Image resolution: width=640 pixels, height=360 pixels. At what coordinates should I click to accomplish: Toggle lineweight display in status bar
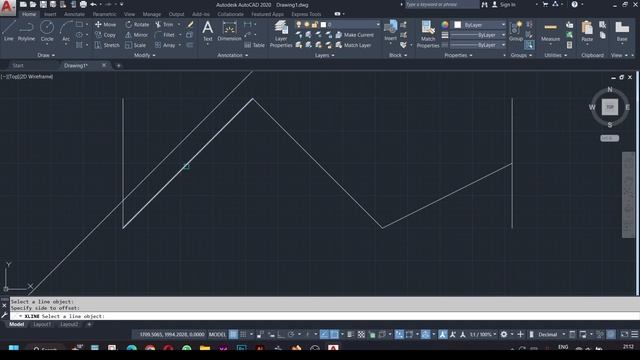tap(351, 335)
